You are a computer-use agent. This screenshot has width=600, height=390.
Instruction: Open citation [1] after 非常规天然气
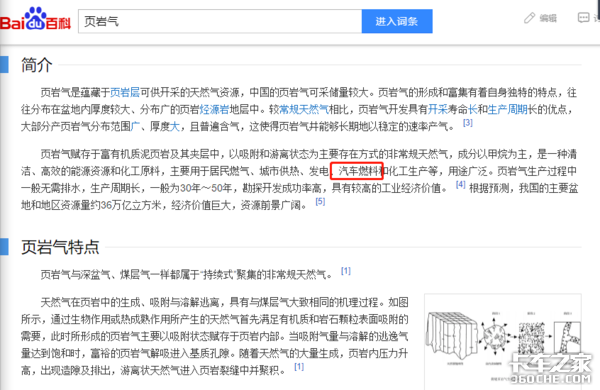(346, 271)
